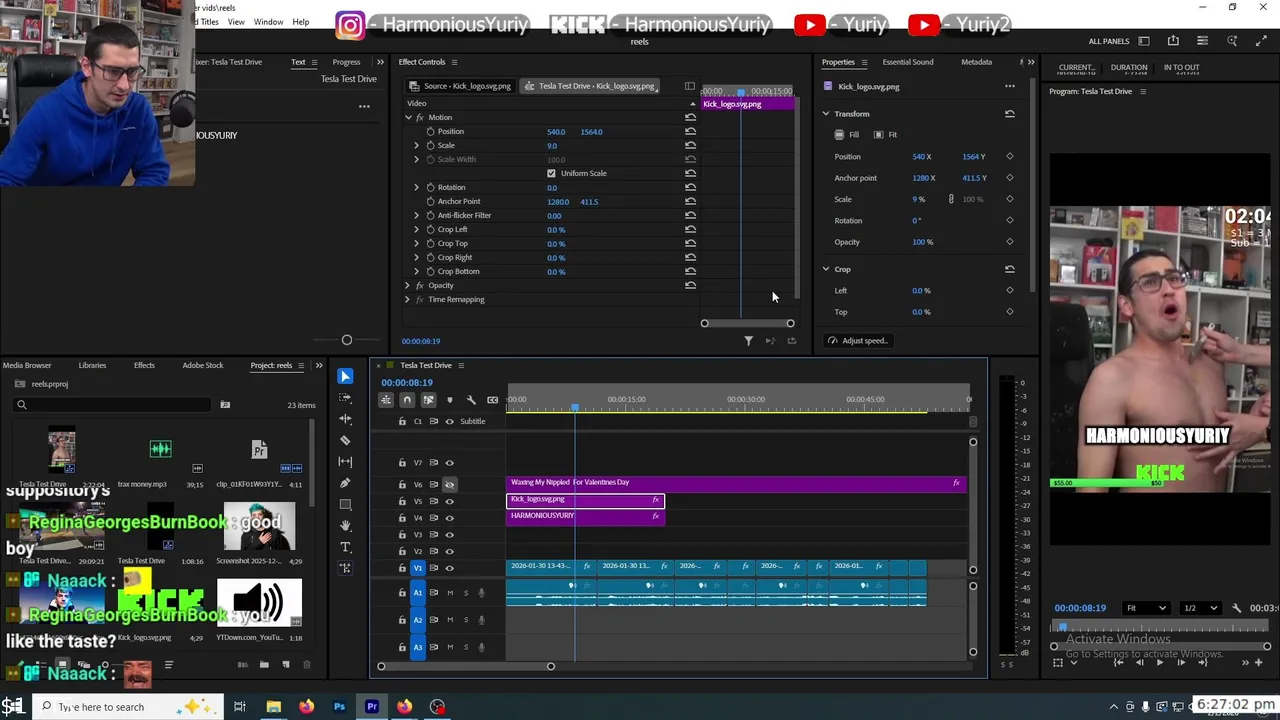Toggle lock on track V1
The height and width of the screenshot is (720, 1280).
tap(402, 568)
